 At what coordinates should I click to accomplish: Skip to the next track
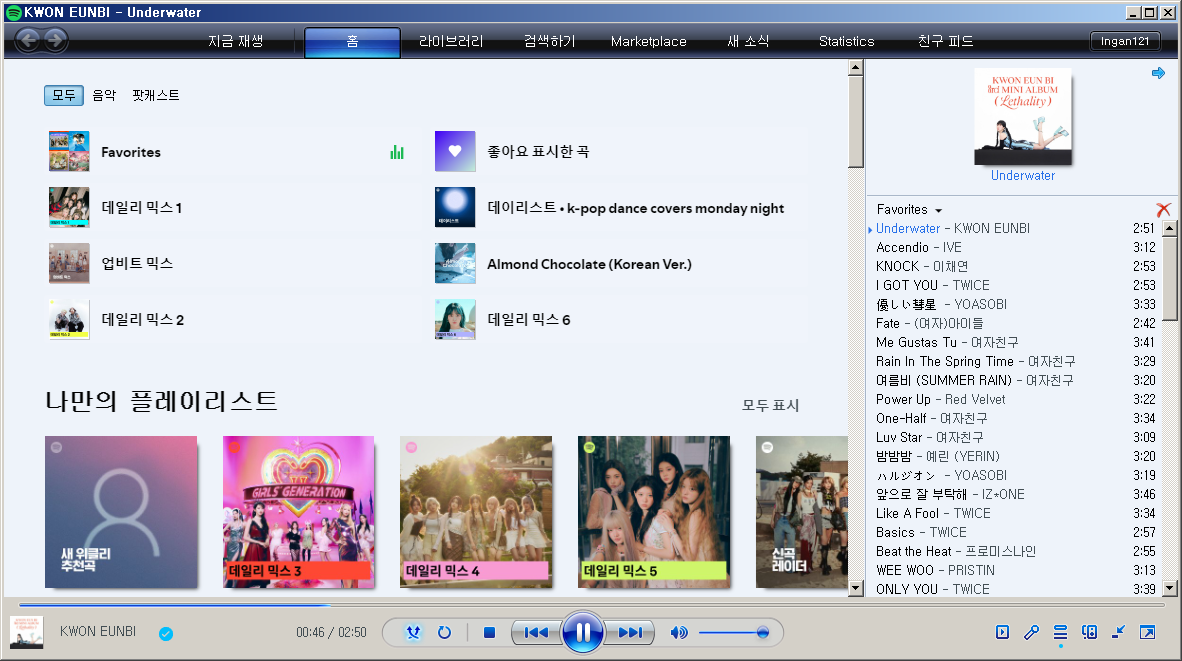point(630,632)
